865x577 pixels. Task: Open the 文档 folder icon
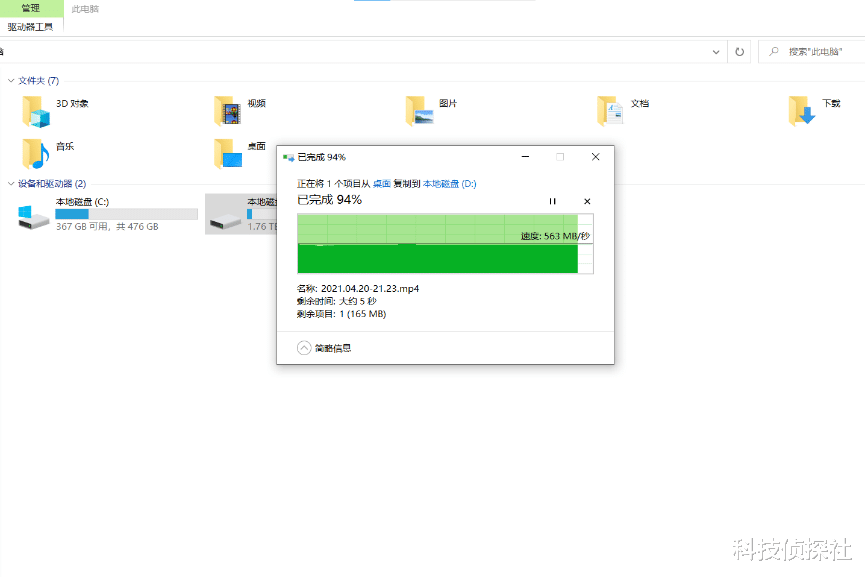point(611,111)
